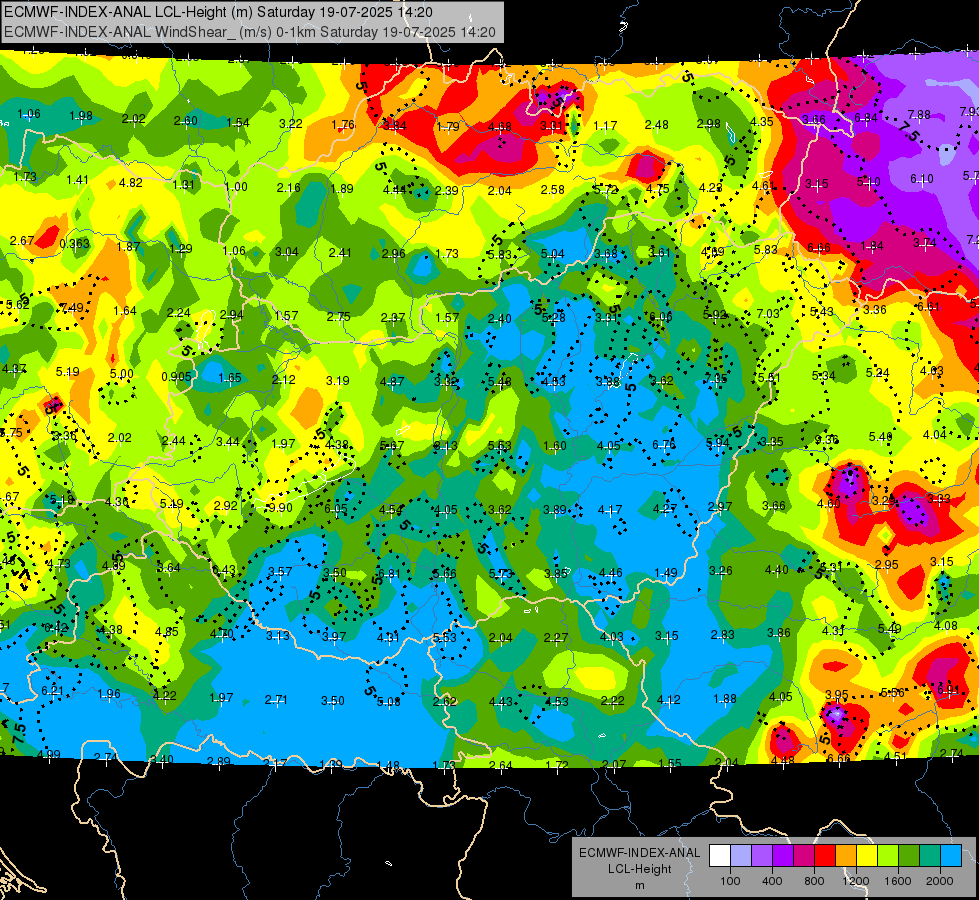Click the legend tick label 1600

(898, 881)
